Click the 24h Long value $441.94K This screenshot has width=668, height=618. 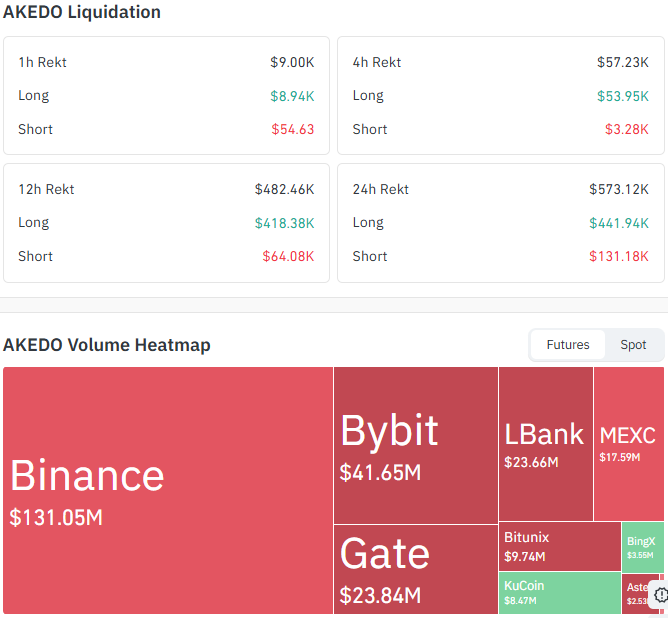(619, 223)
